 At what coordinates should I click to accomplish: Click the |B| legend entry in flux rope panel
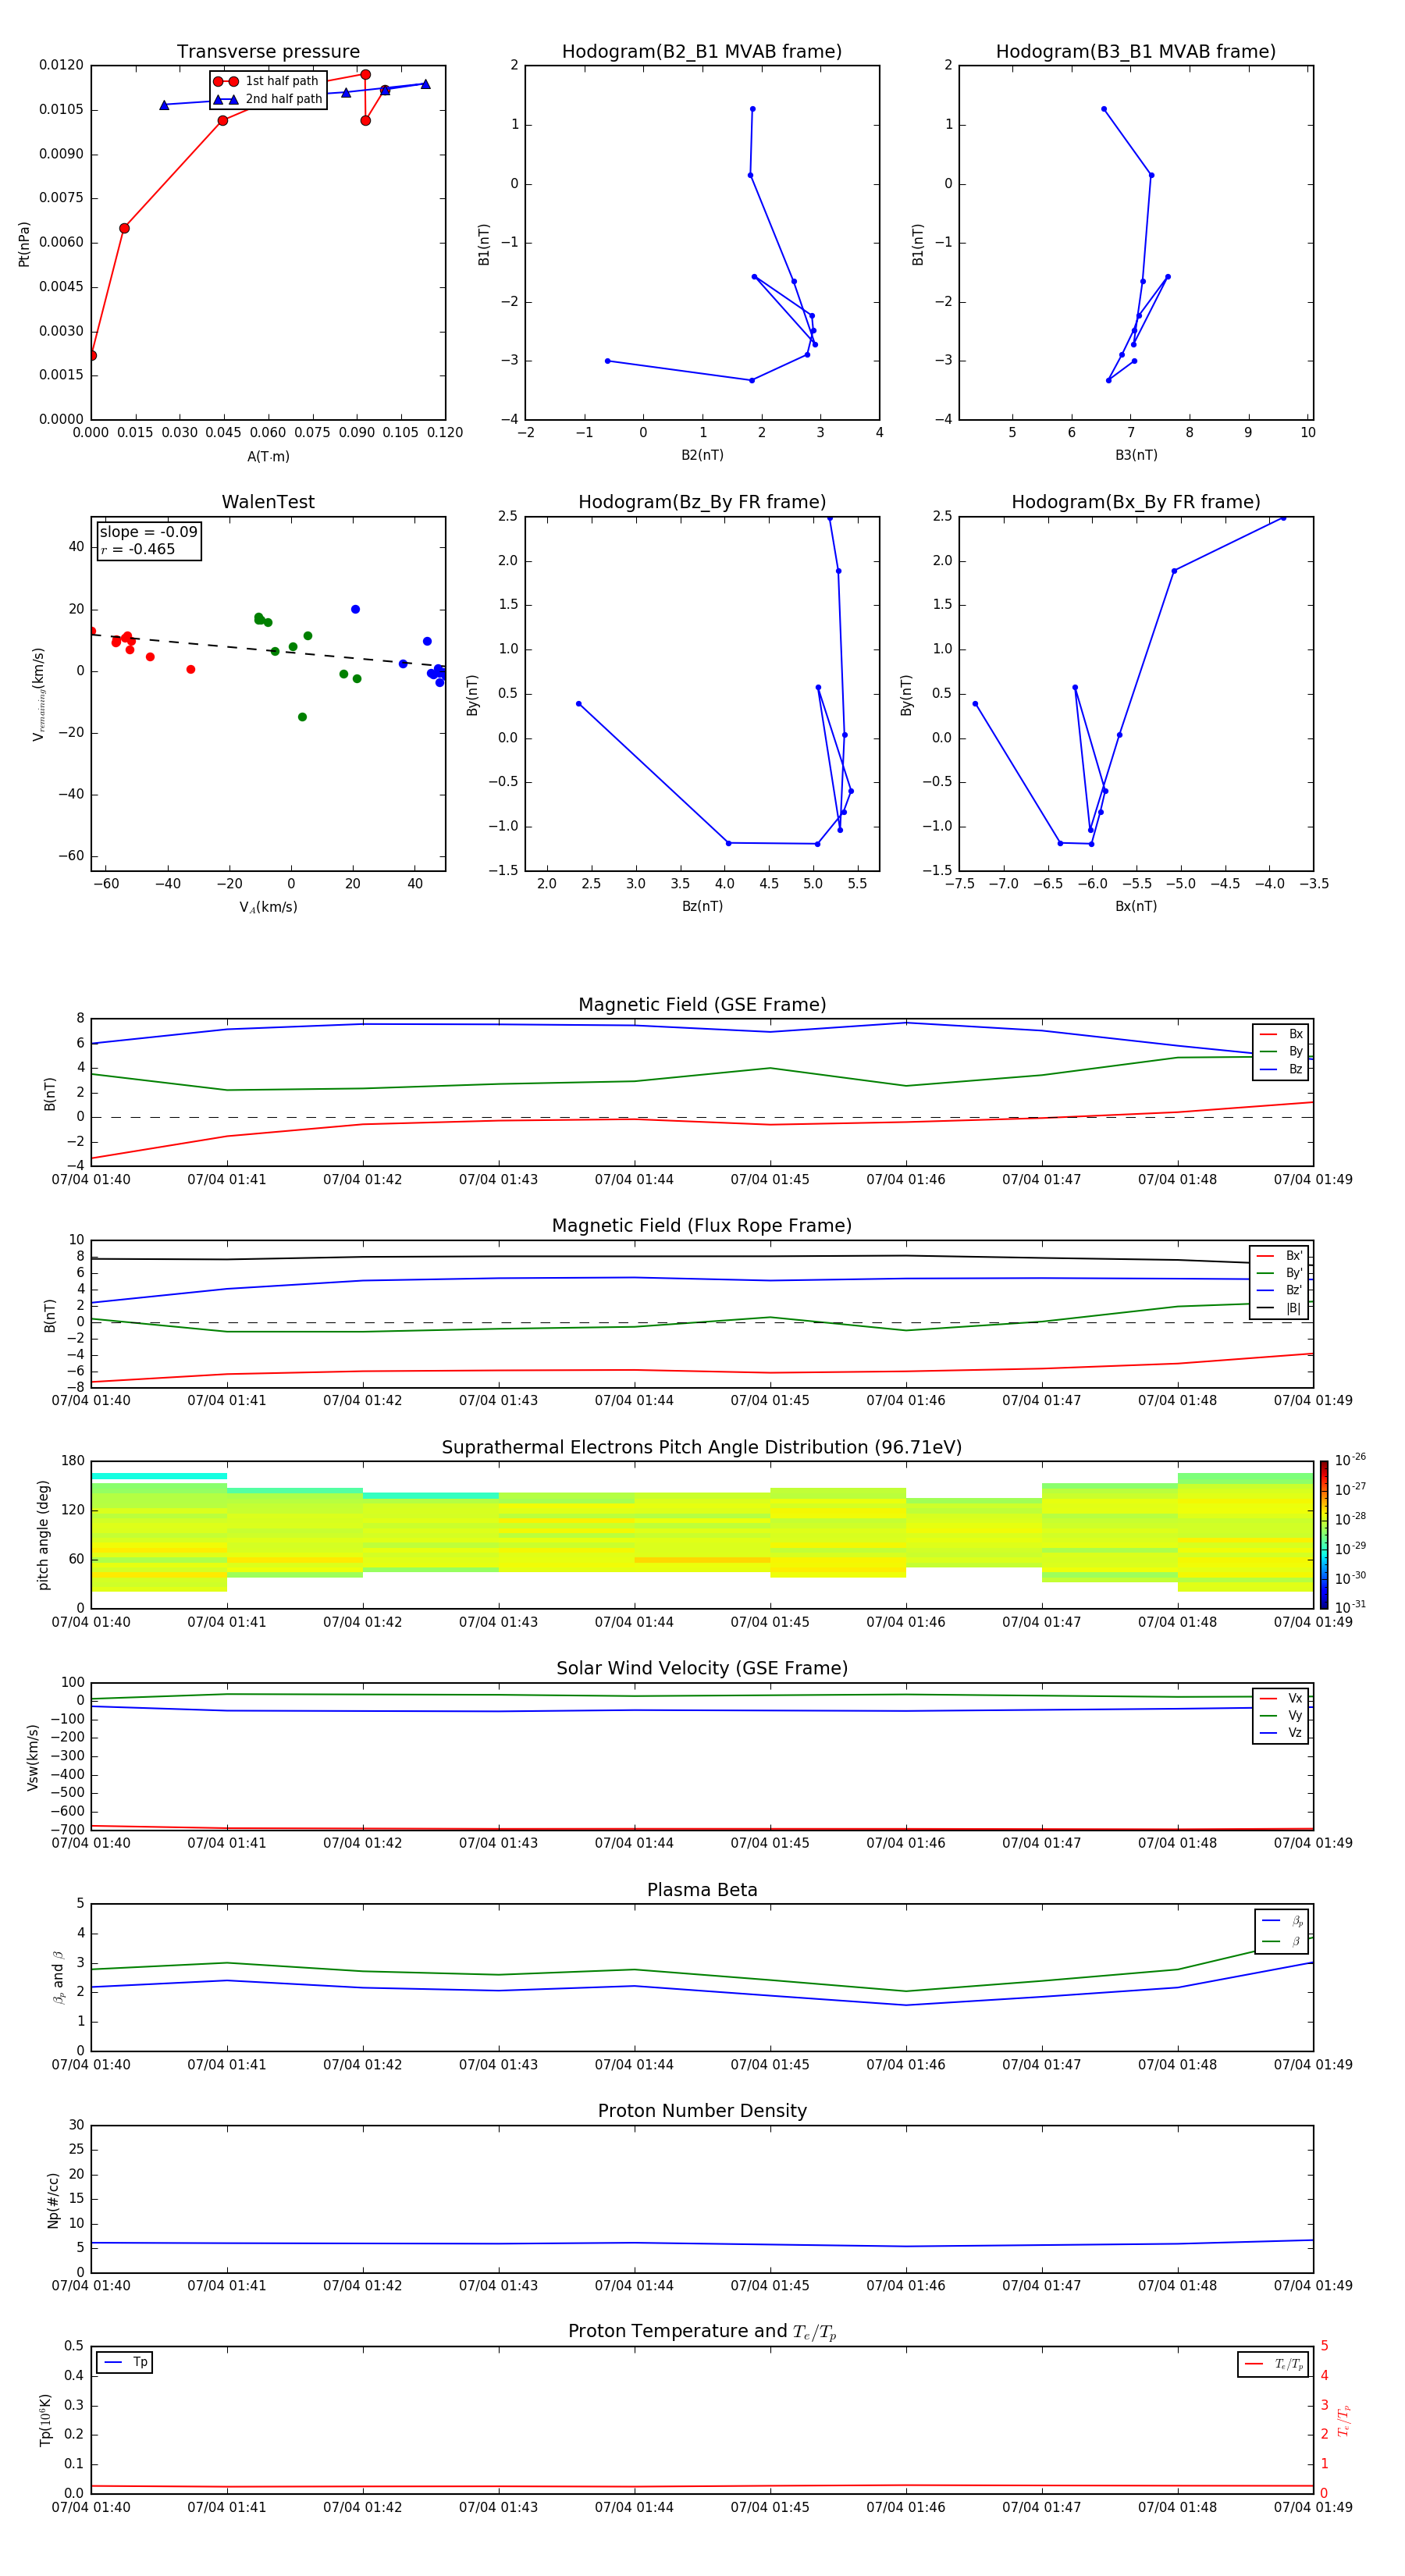click(1279, 1308)
